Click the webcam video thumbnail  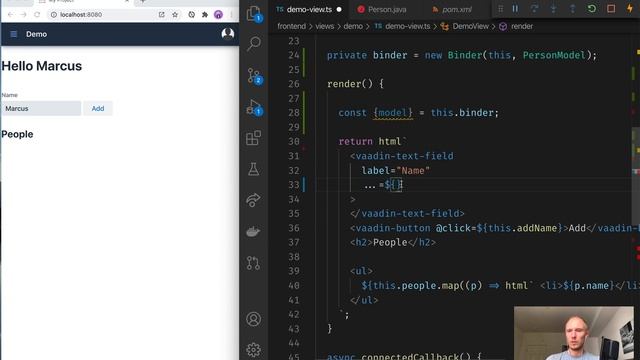click(x=574, y=333)
